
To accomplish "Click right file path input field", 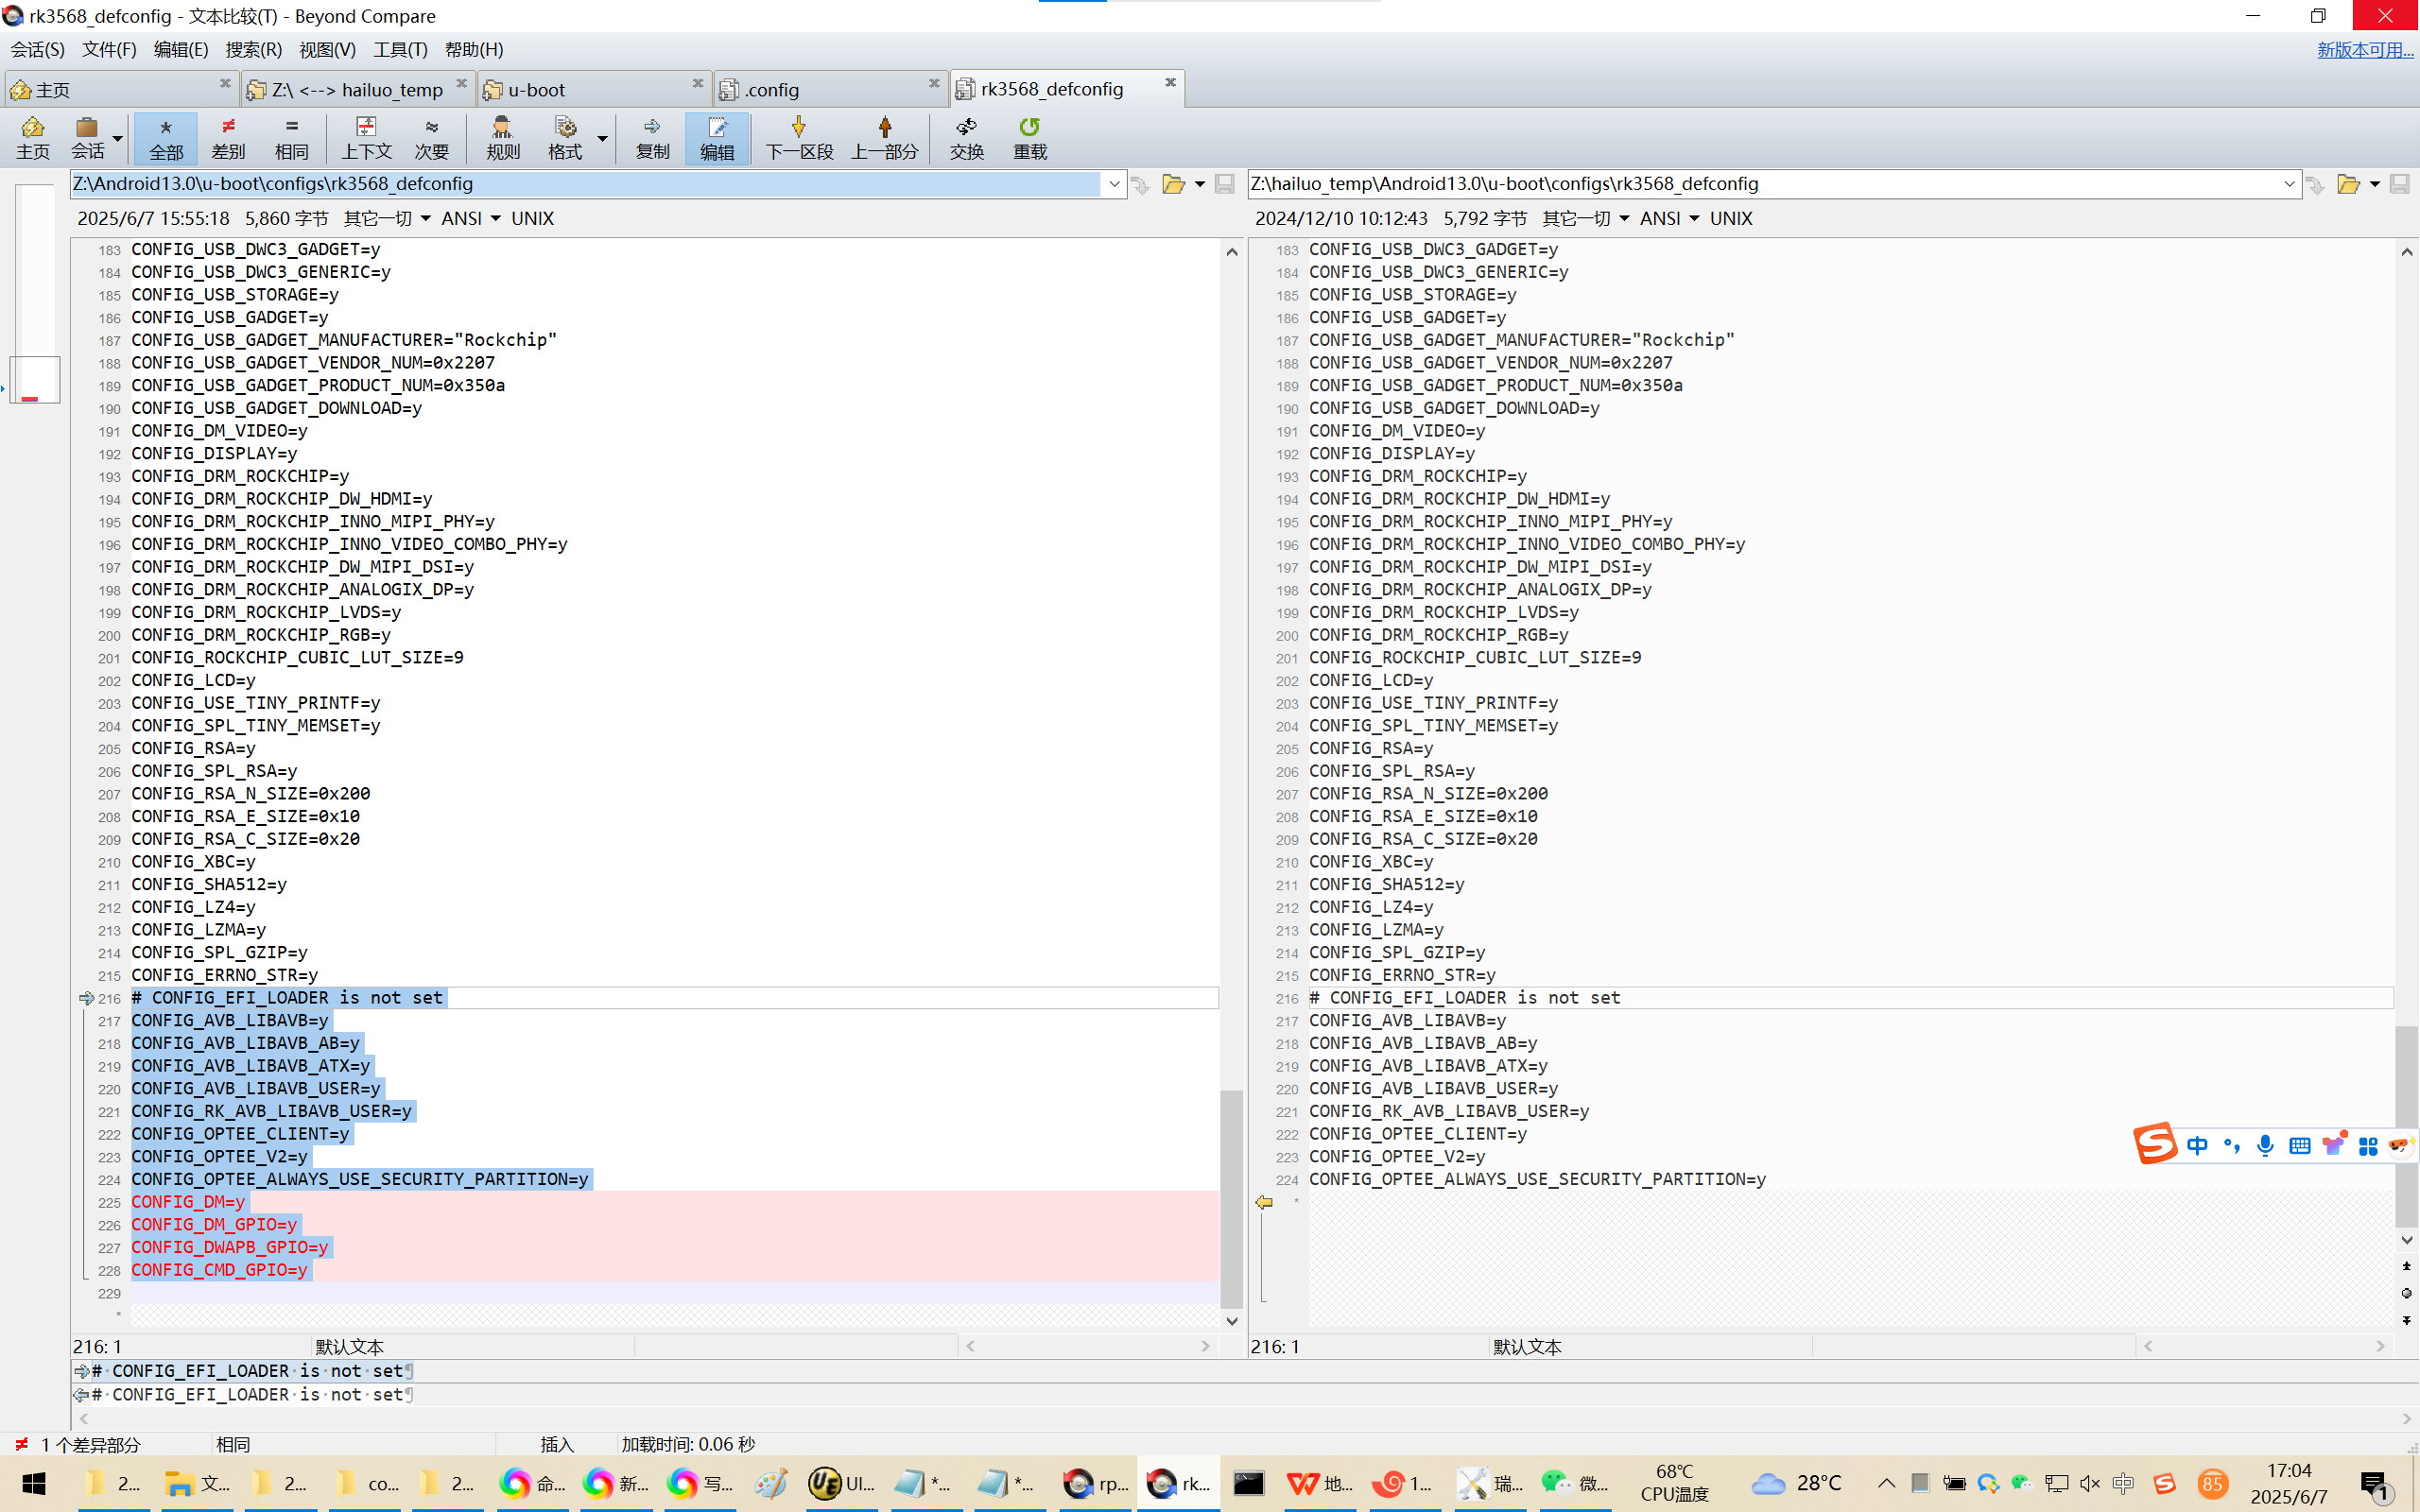I will pyautogui.click(x=1760, y=184).
